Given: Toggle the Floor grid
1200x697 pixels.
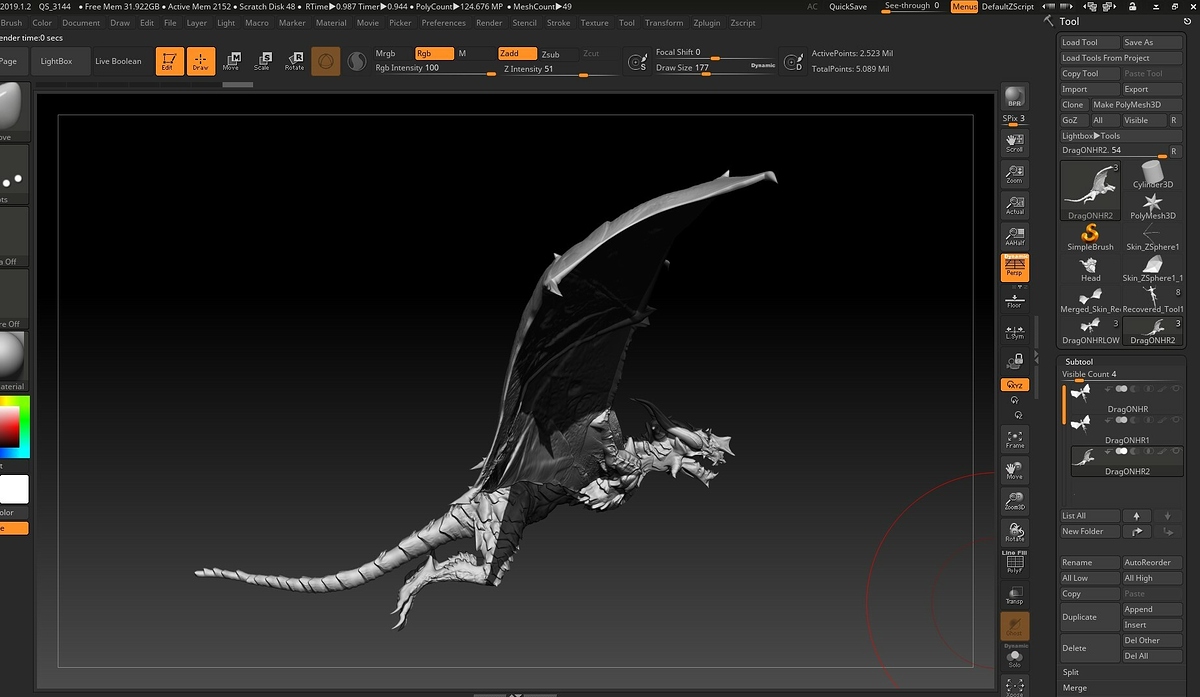Looking at the screenshot, I should click(x=1015, y=299).
